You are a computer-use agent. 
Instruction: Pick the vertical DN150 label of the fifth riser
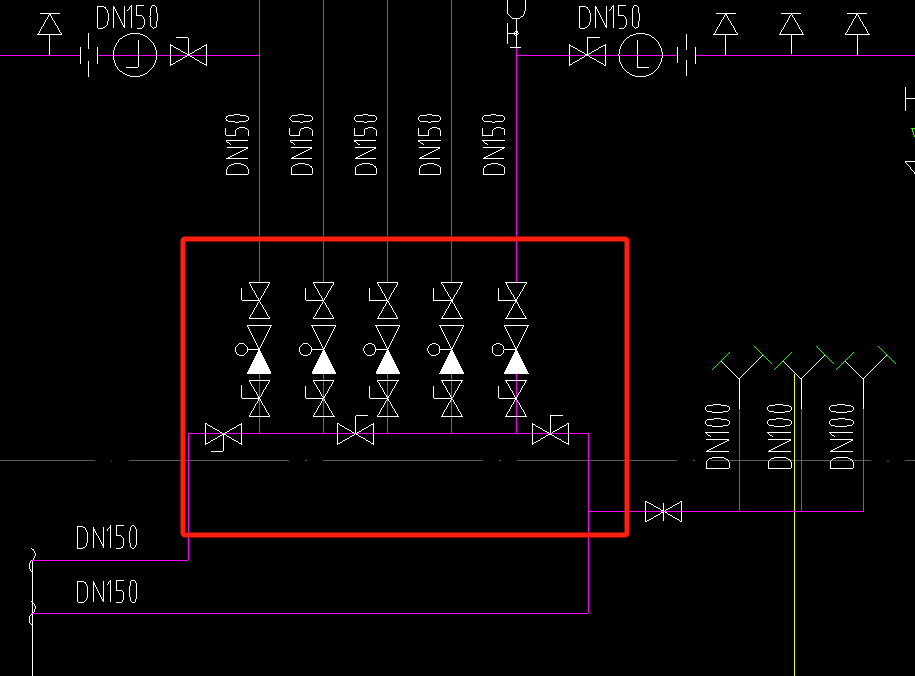click(x=494, y=145)
